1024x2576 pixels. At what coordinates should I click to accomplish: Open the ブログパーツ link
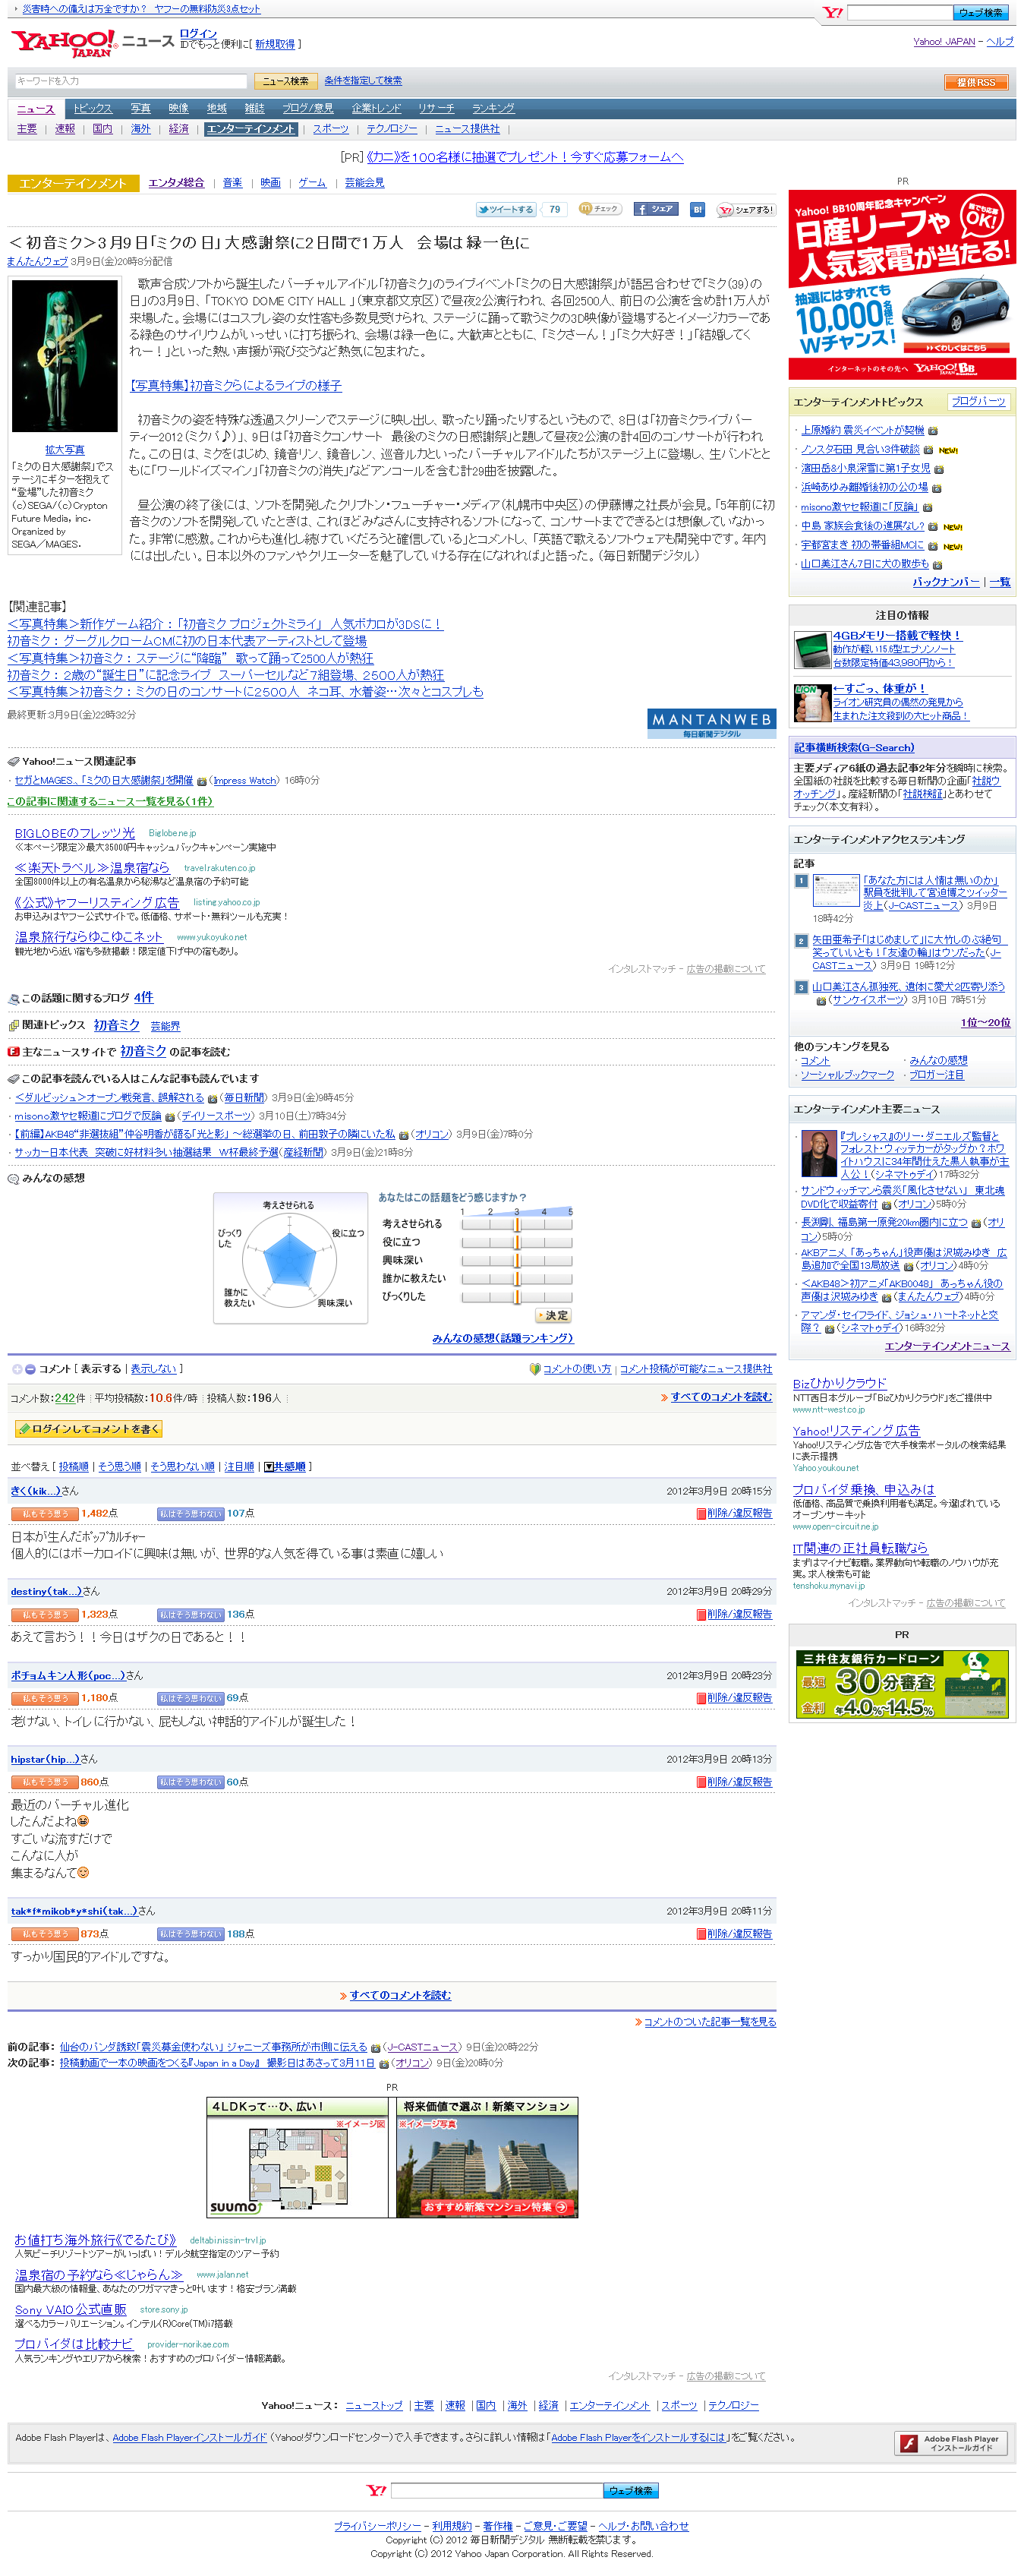978,401
